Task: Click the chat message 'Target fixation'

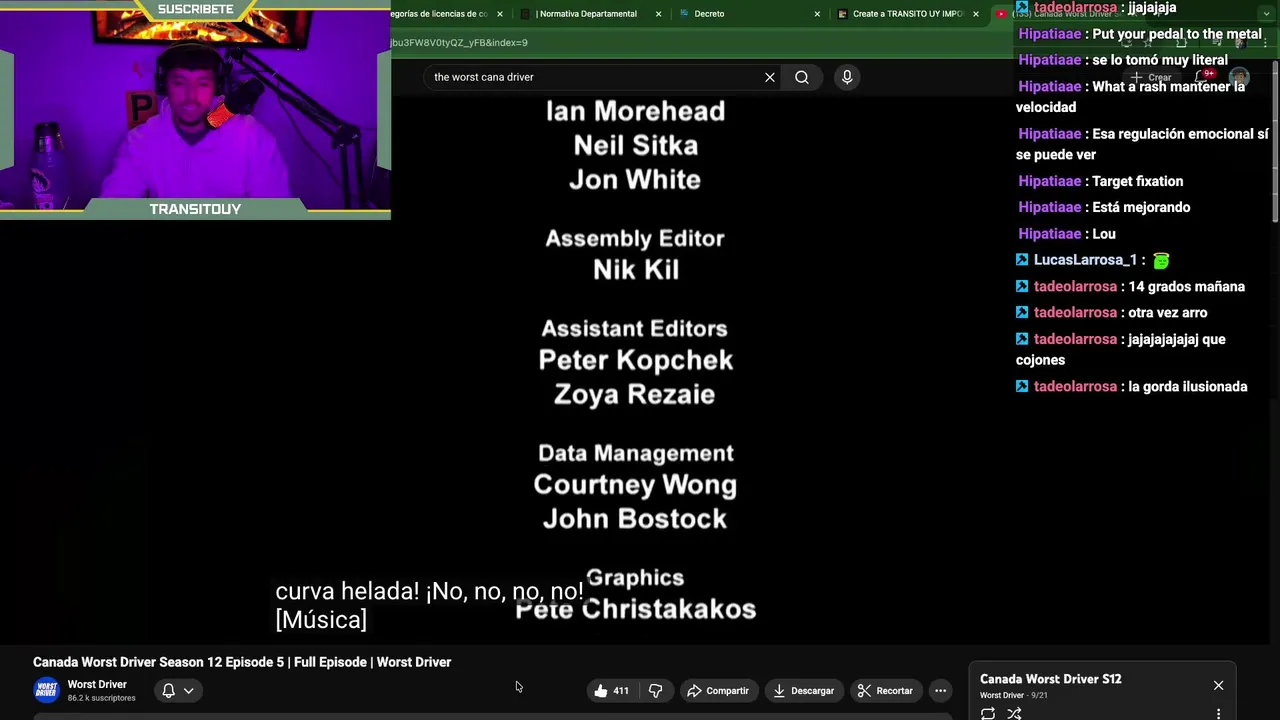Action: tap(1137, 181)
